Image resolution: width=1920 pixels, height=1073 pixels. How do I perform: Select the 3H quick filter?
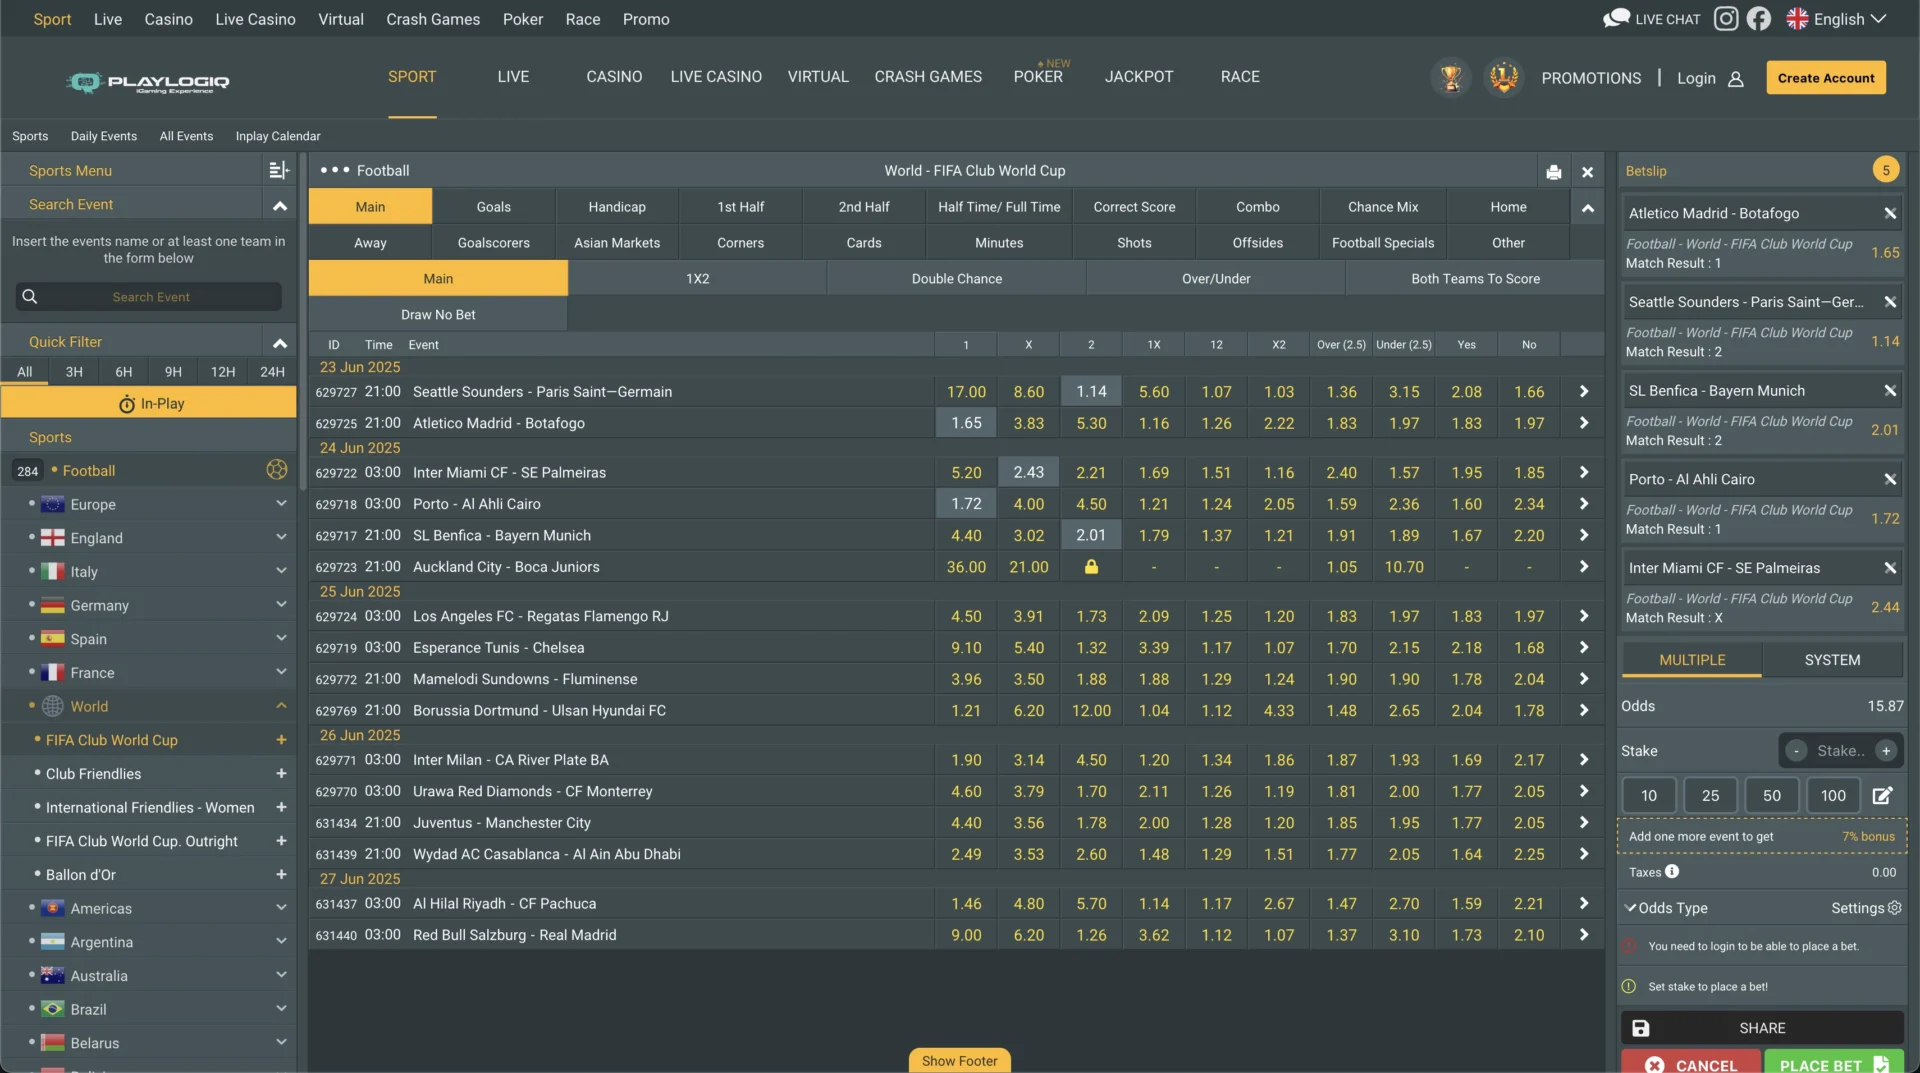point(74,371)
